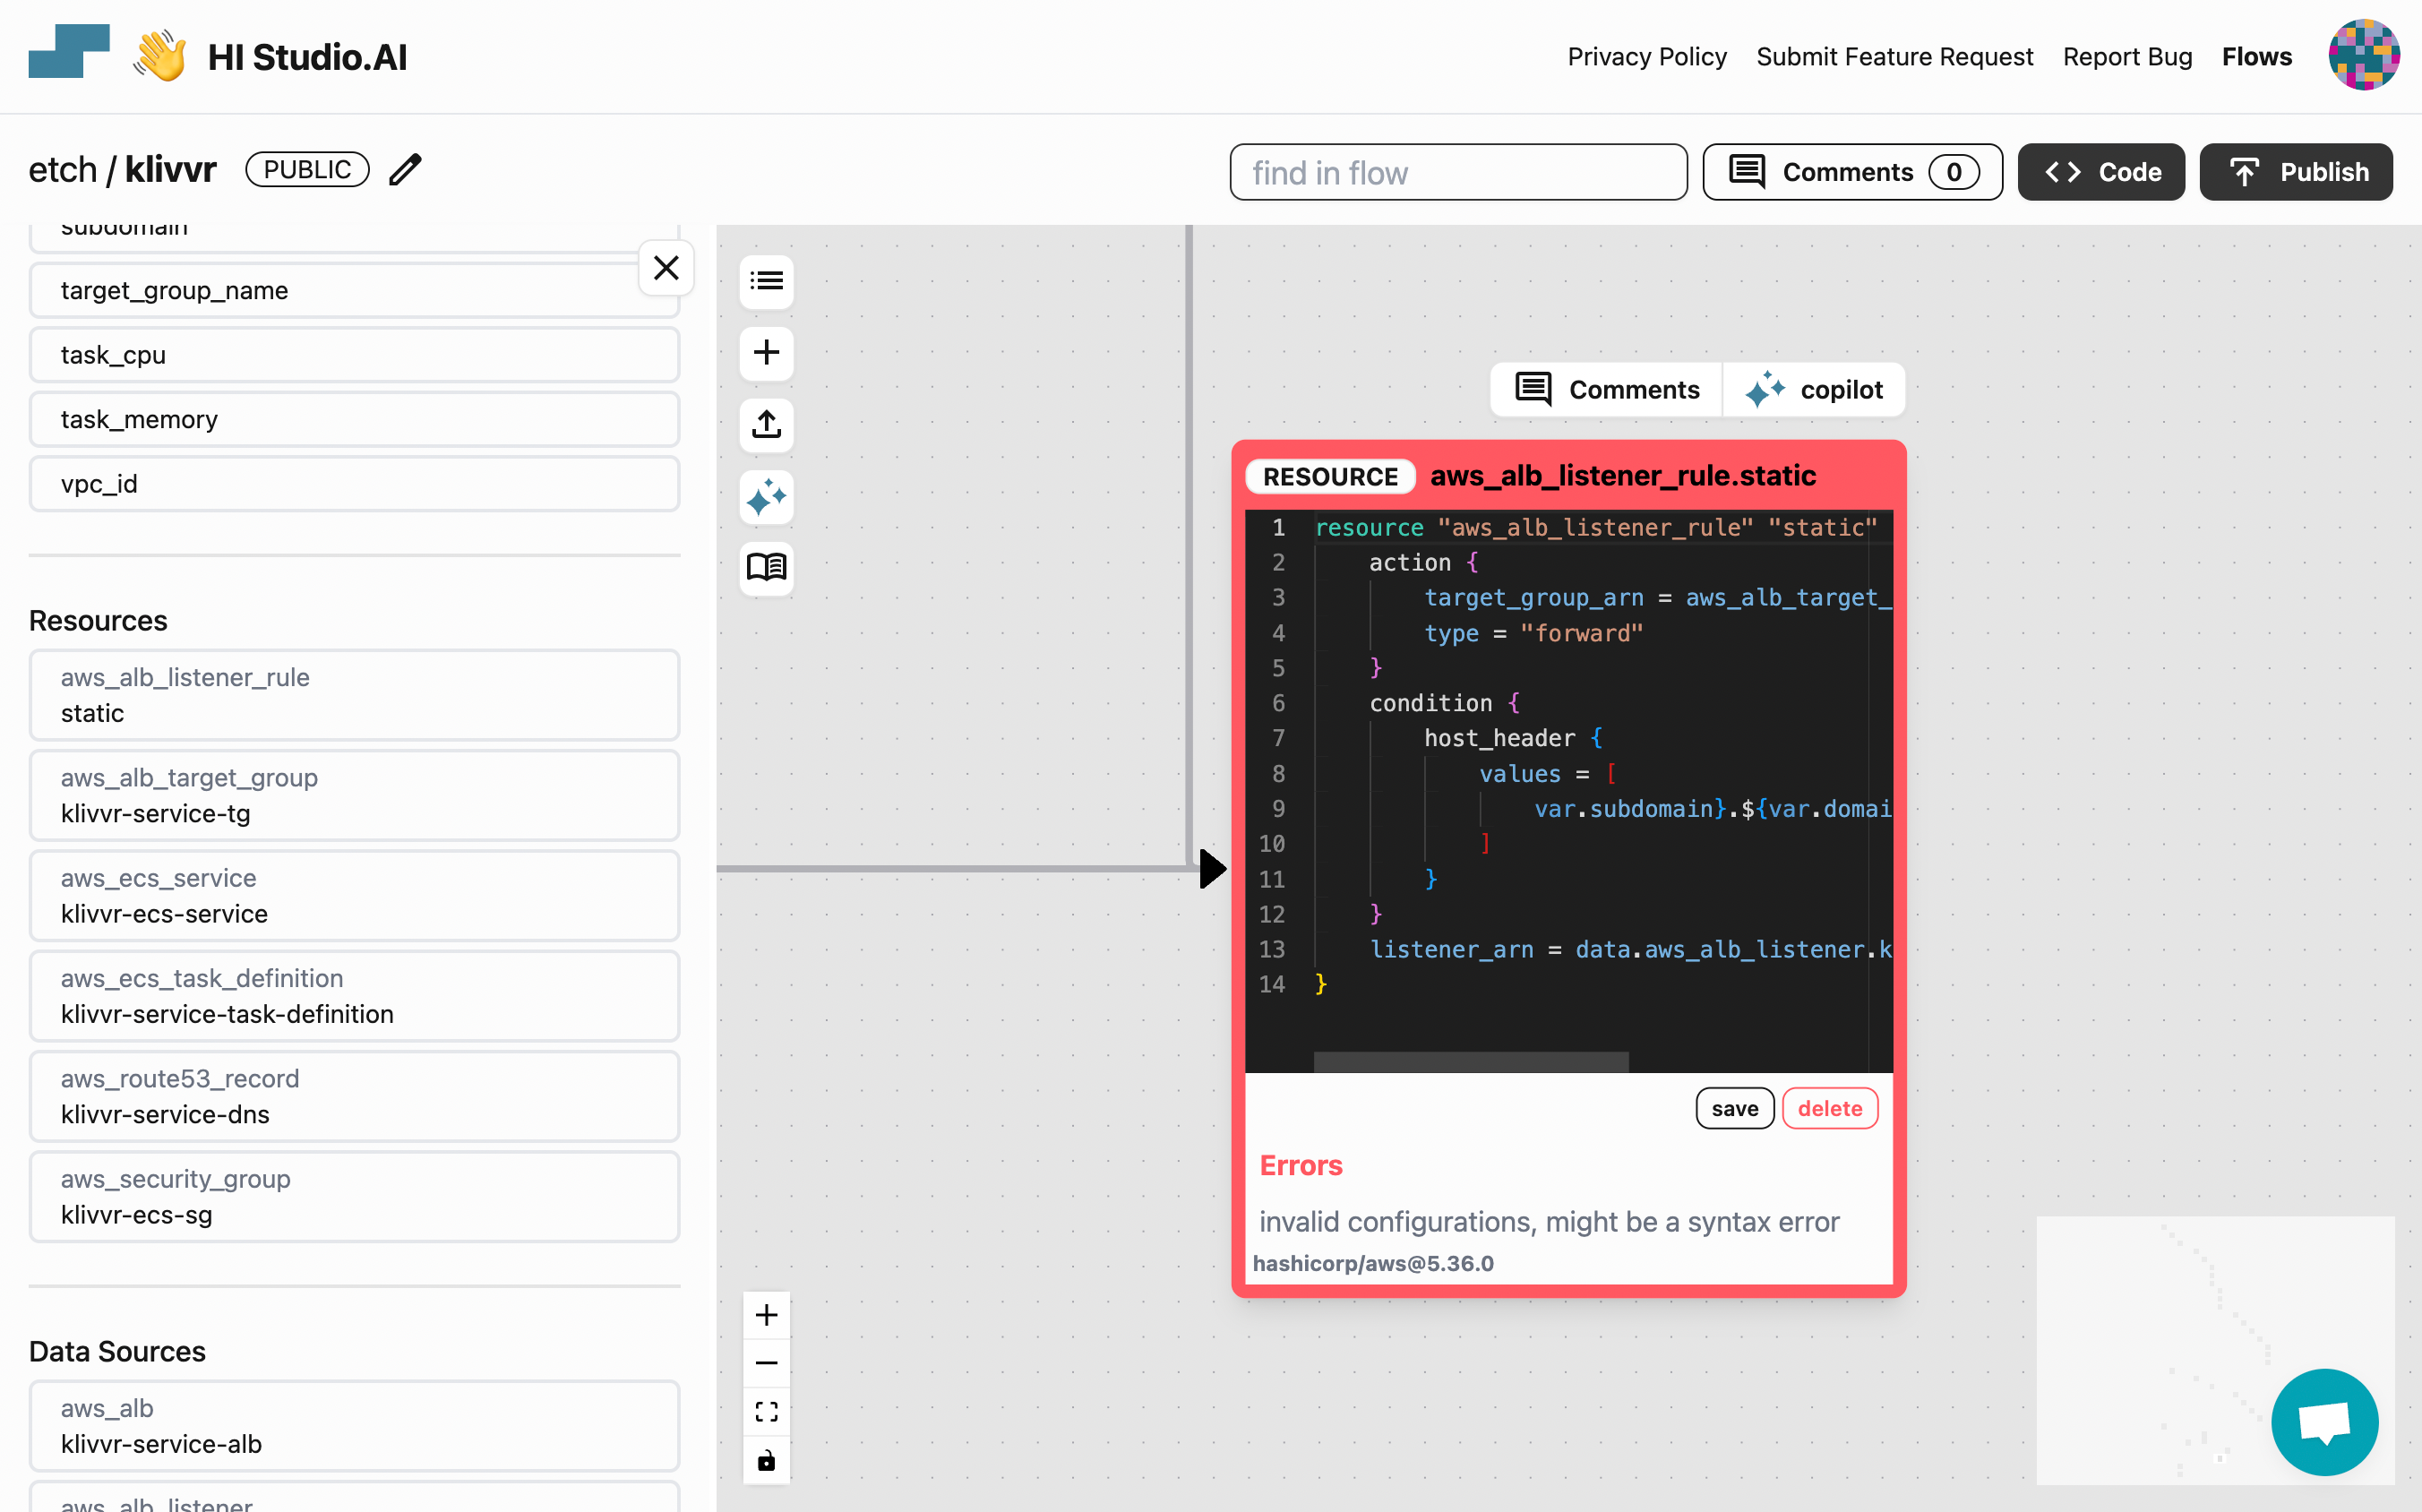2422x1512 pixels.
Task: Click the zoom in plus button on canvas
Action: click(x=766, y=1315)
